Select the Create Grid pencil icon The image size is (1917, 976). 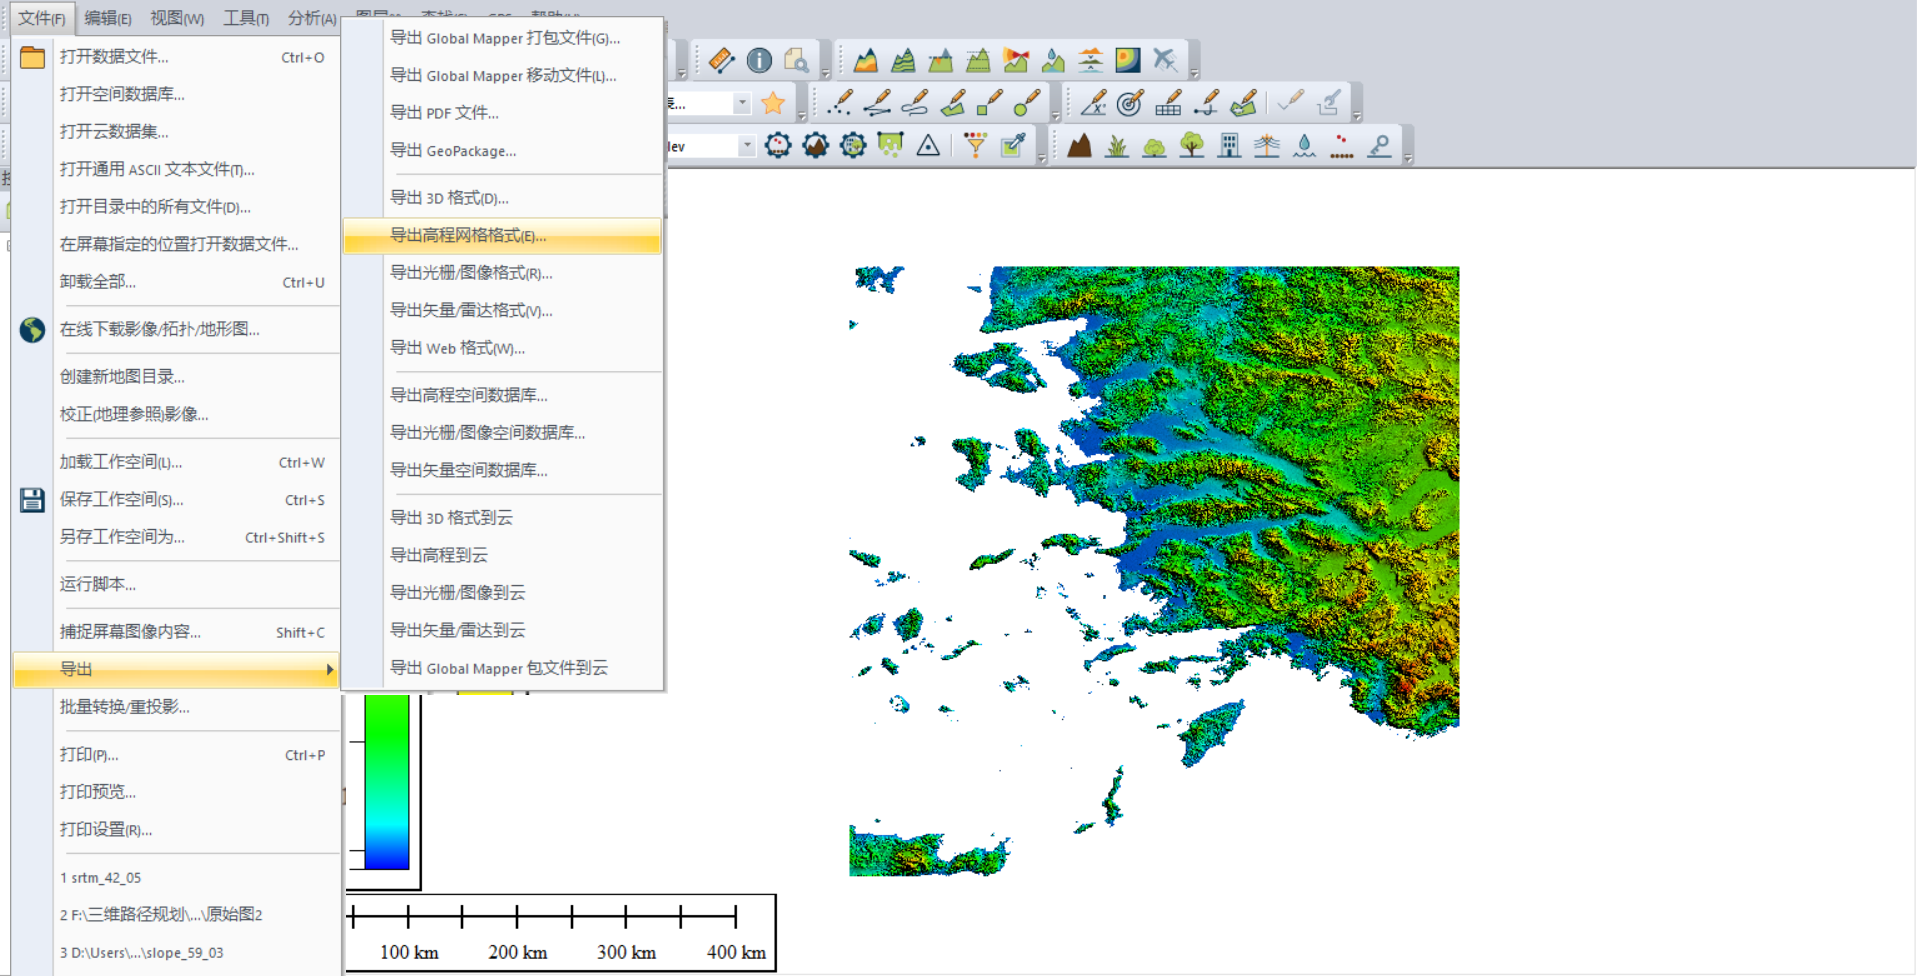[1168, 102]
